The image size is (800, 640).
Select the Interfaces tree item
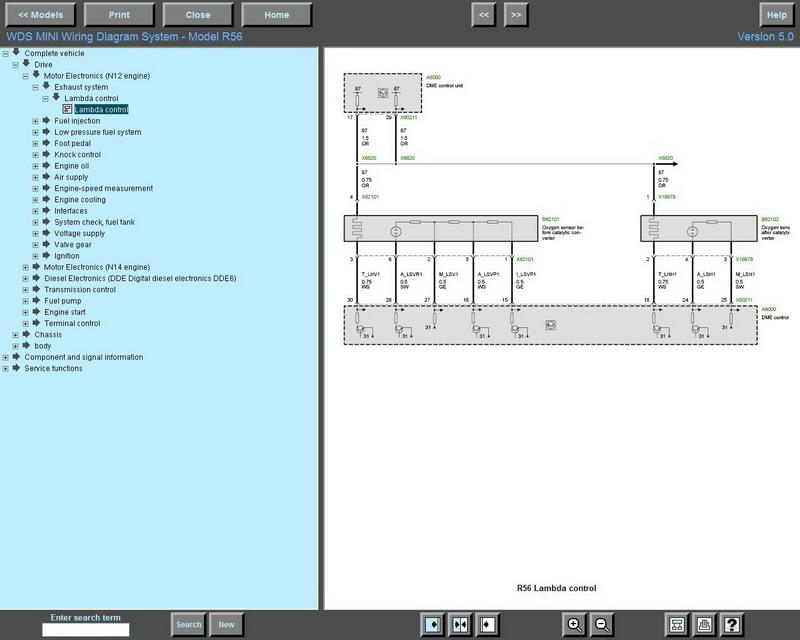[70, 211]
